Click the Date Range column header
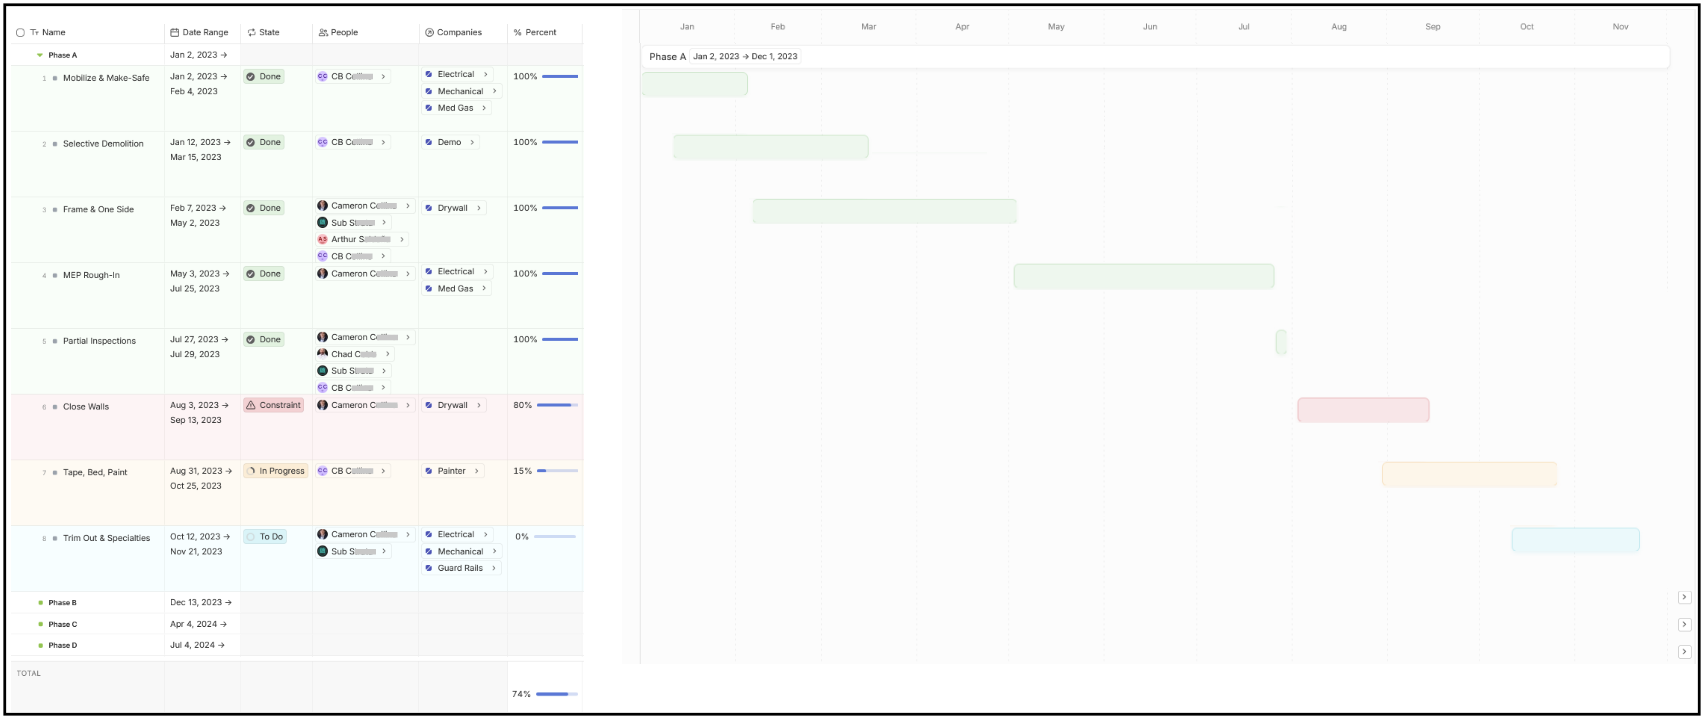This screenshot has width=1703, height=717. coord(205,33)
